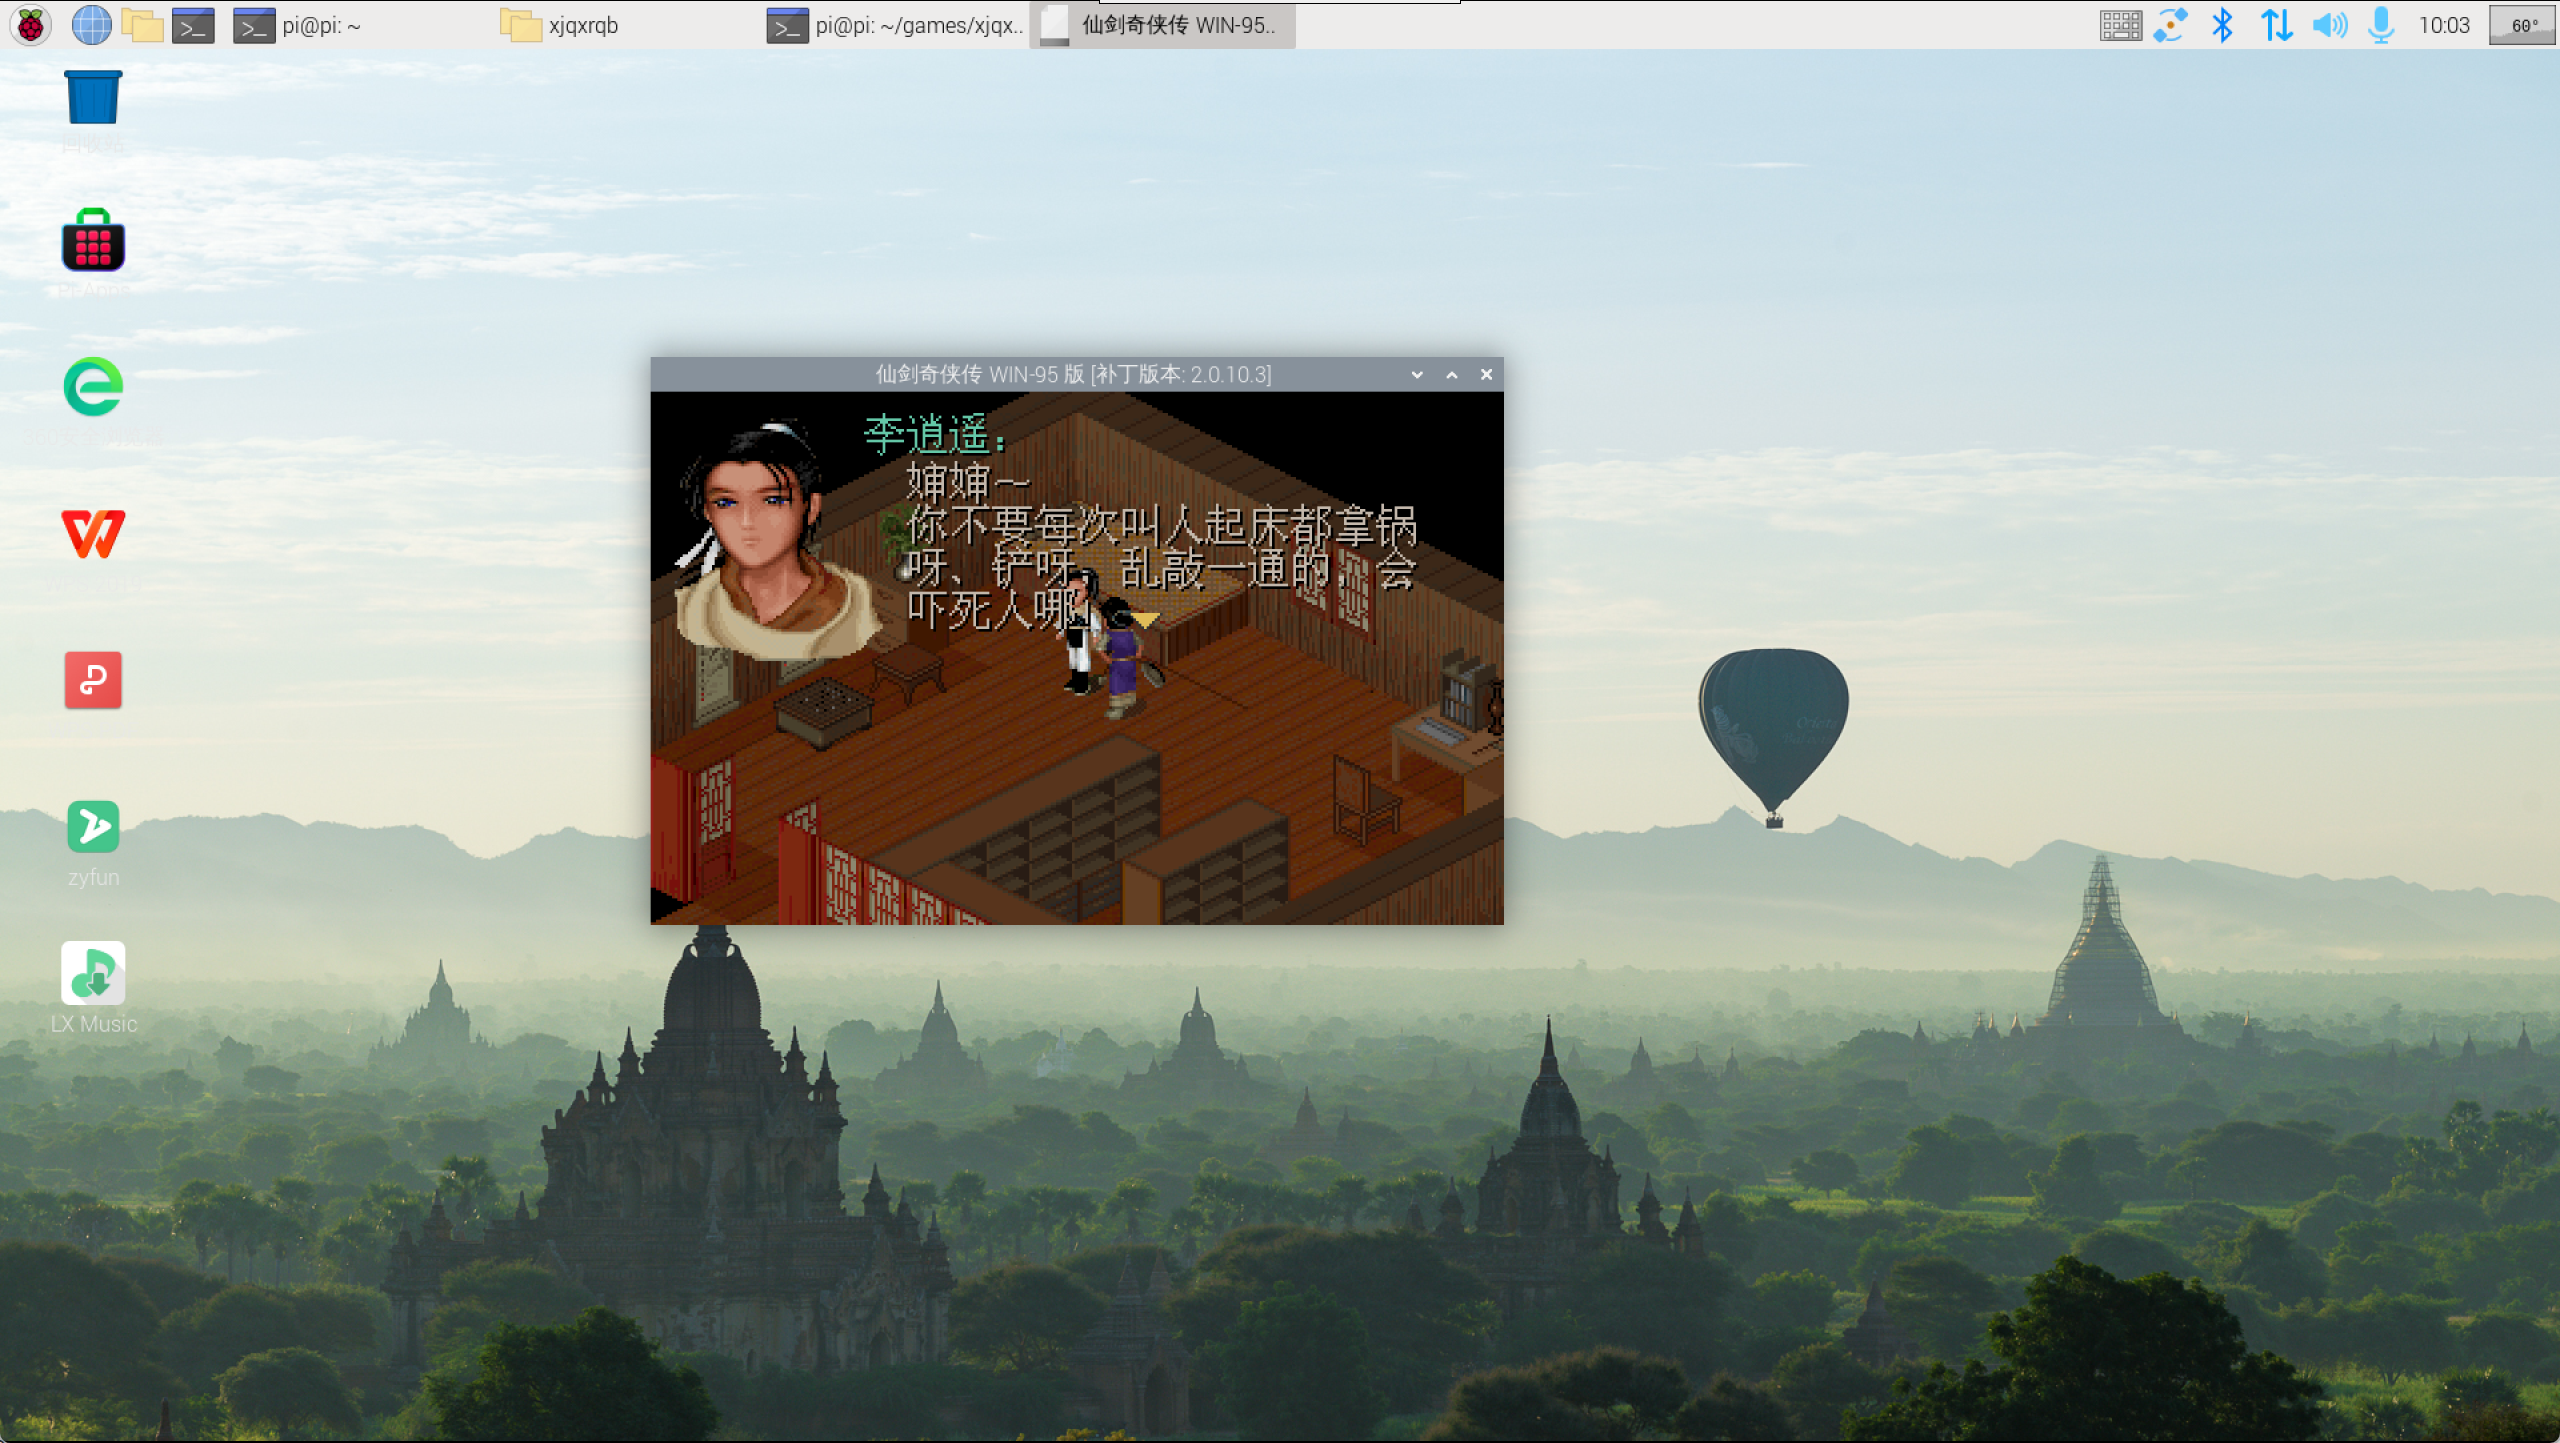Launch the web browser globe icon
Image resolution: width=2560 pixels, height=1443 pixels.
point(91,25)
